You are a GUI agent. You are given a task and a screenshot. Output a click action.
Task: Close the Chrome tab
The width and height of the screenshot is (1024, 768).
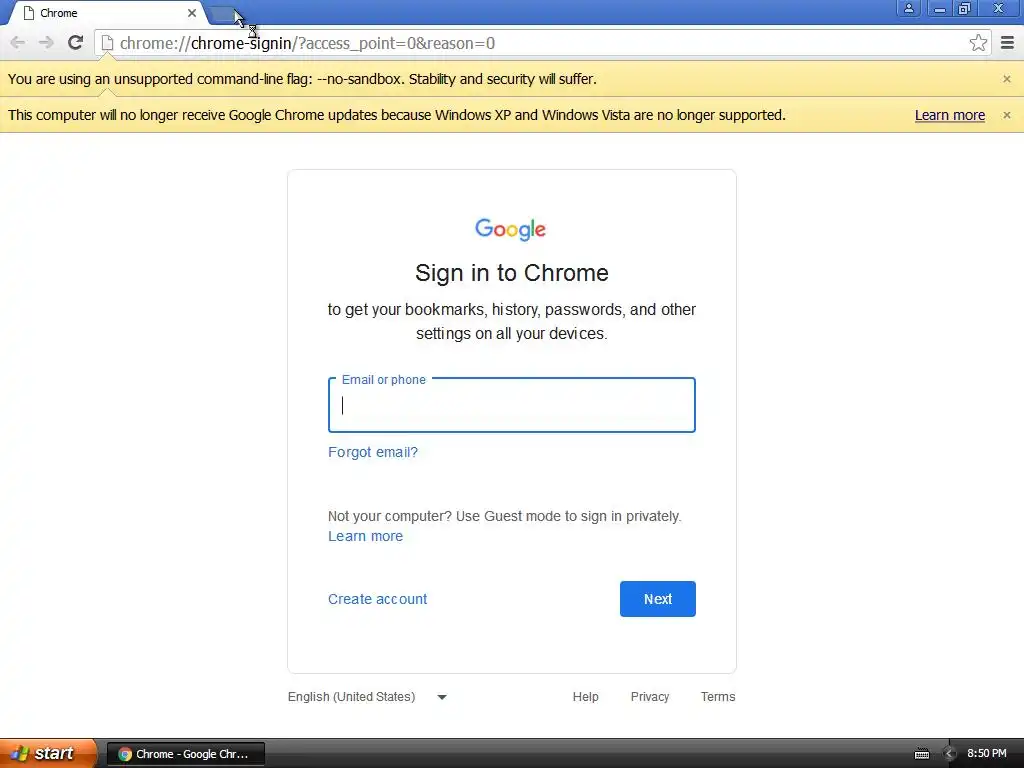[x=192, y=13]
